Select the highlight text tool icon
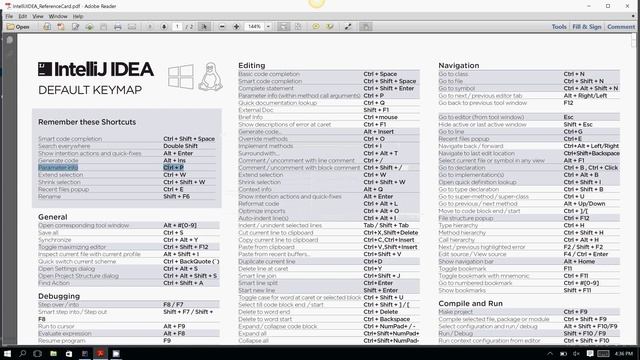The width and height of the screenshot is (640, 360). coord(330,27)
